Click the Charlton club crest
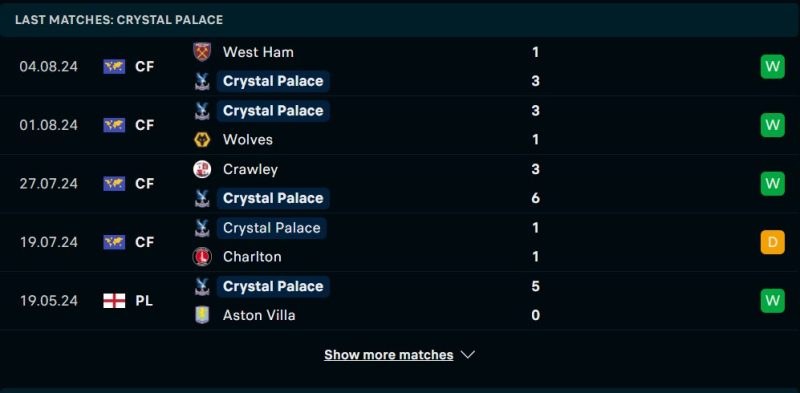 202,257
